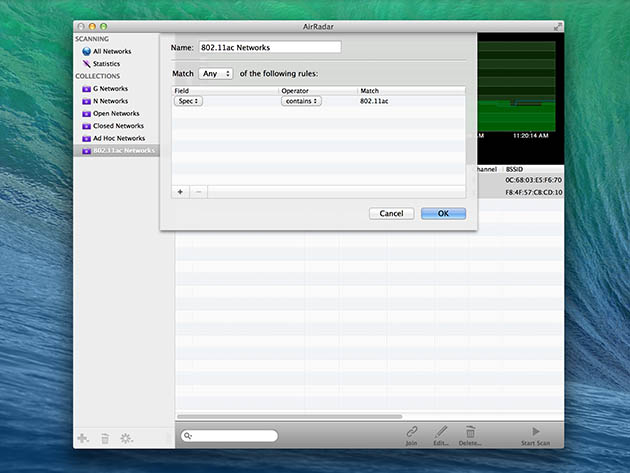
Task: Open All Networks globe icon
Action: point(86,51)
